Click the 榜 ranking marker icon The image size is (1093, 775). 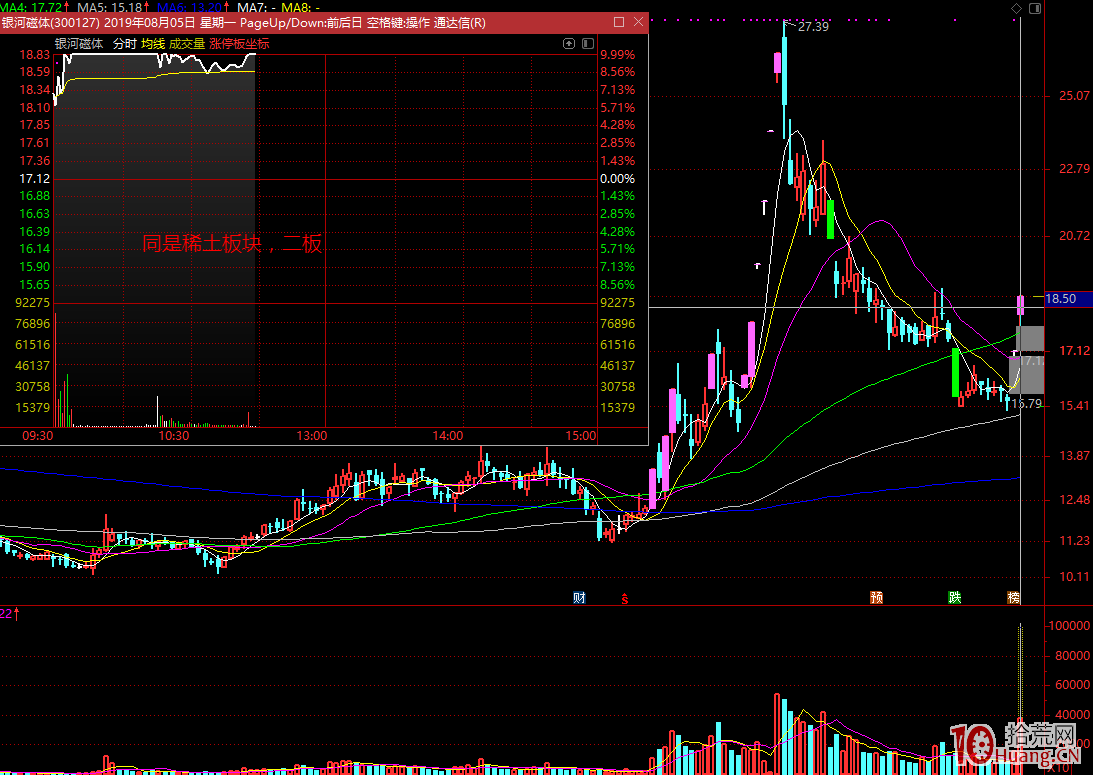(x=1014, y=598)
